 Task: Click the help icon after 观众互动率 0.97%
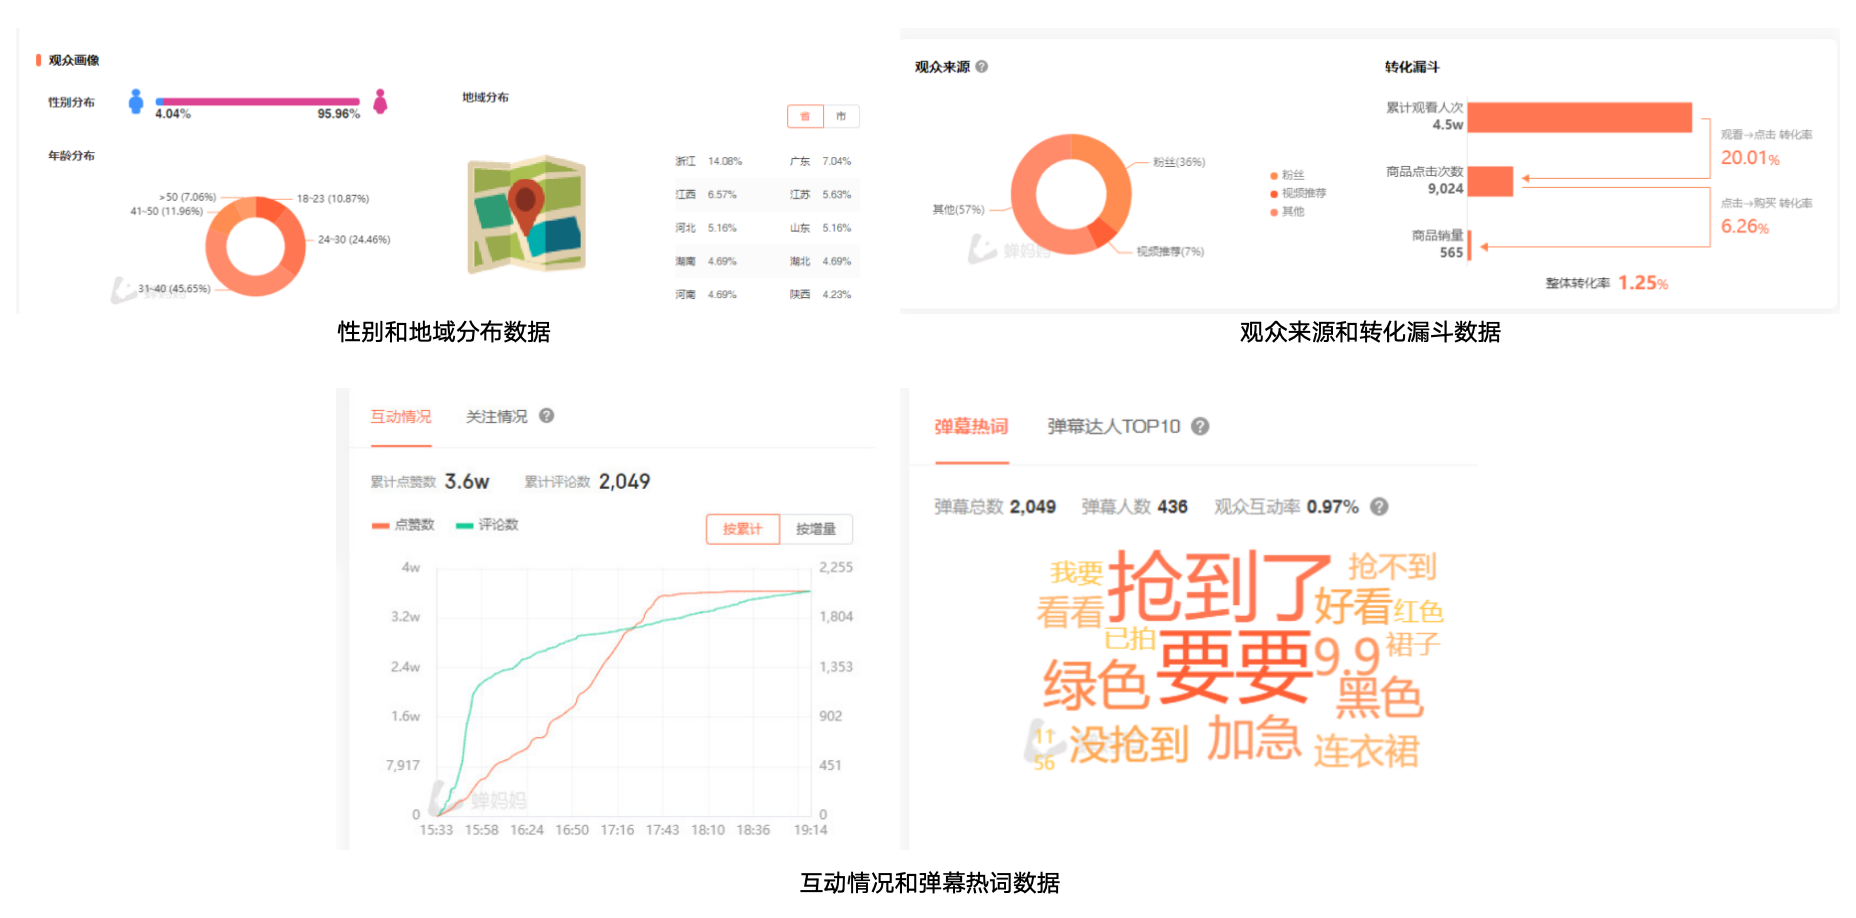coord(1379,507)
